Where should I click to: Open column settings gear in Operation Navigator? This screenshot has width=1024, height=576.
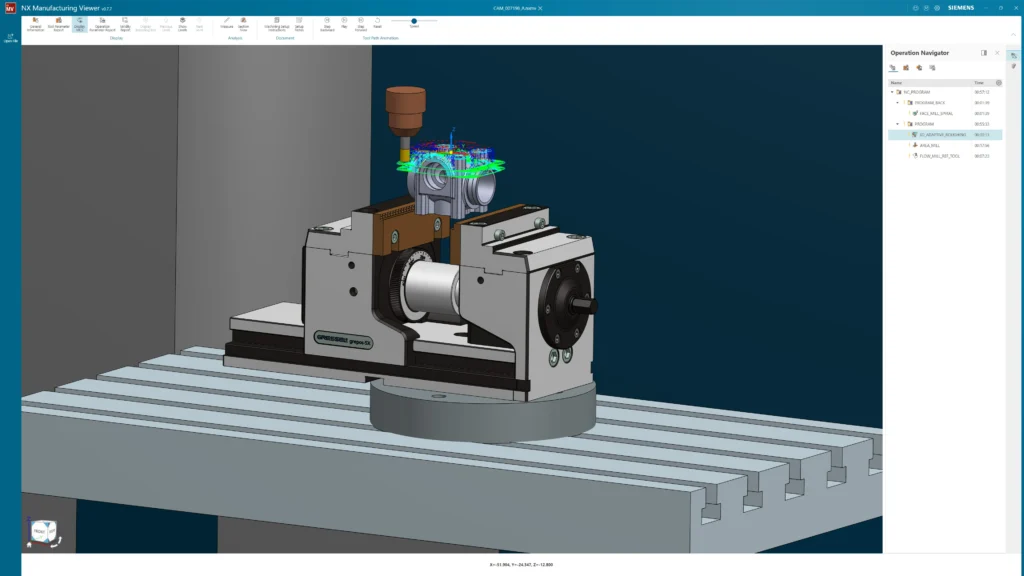(x=998, y=83)
